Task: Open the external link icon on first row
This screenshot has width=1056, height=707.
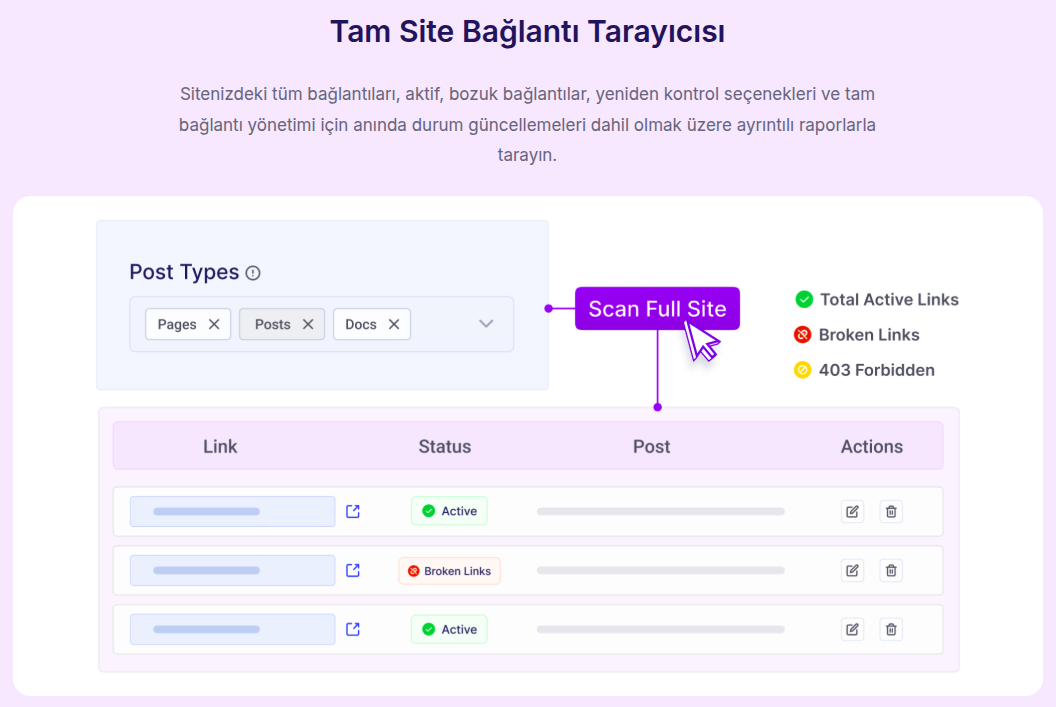Action: tap(352, 511)
